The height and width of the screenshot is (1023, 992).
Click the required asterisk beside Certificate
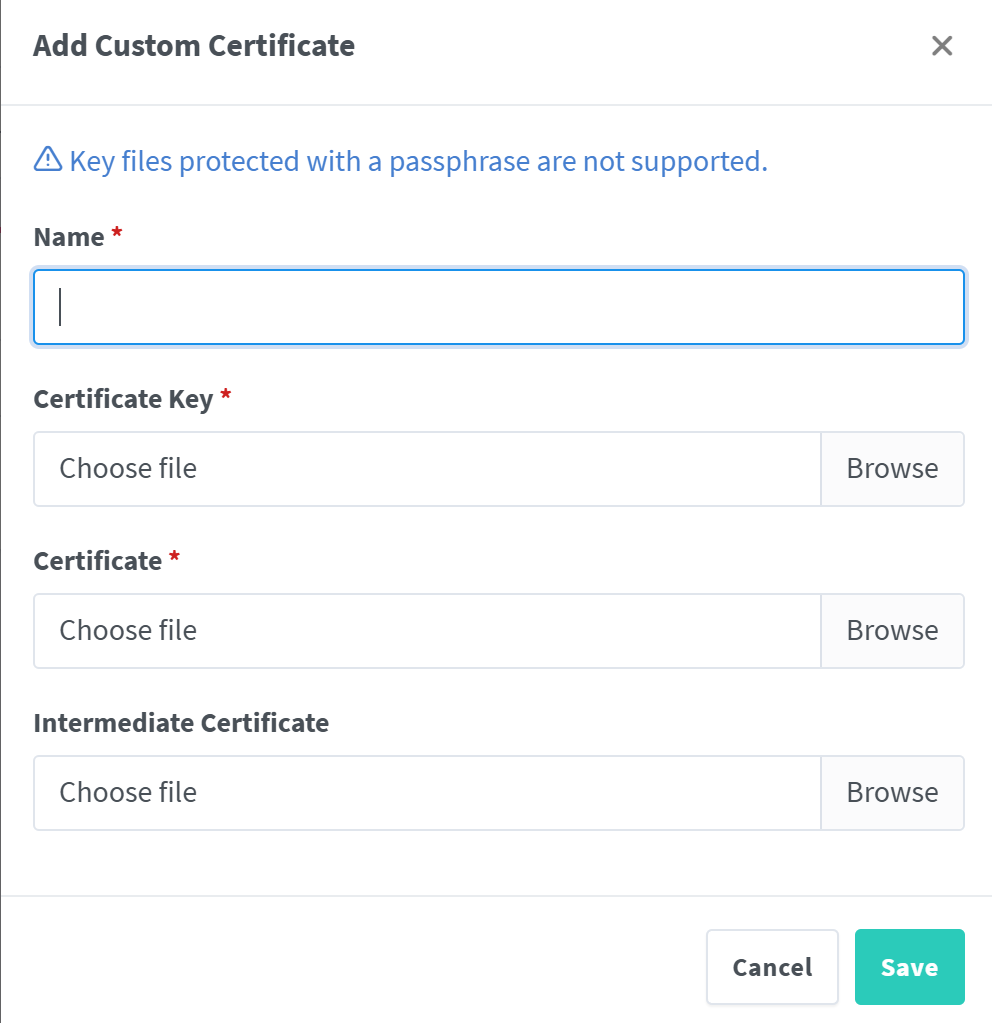[174, 557]
